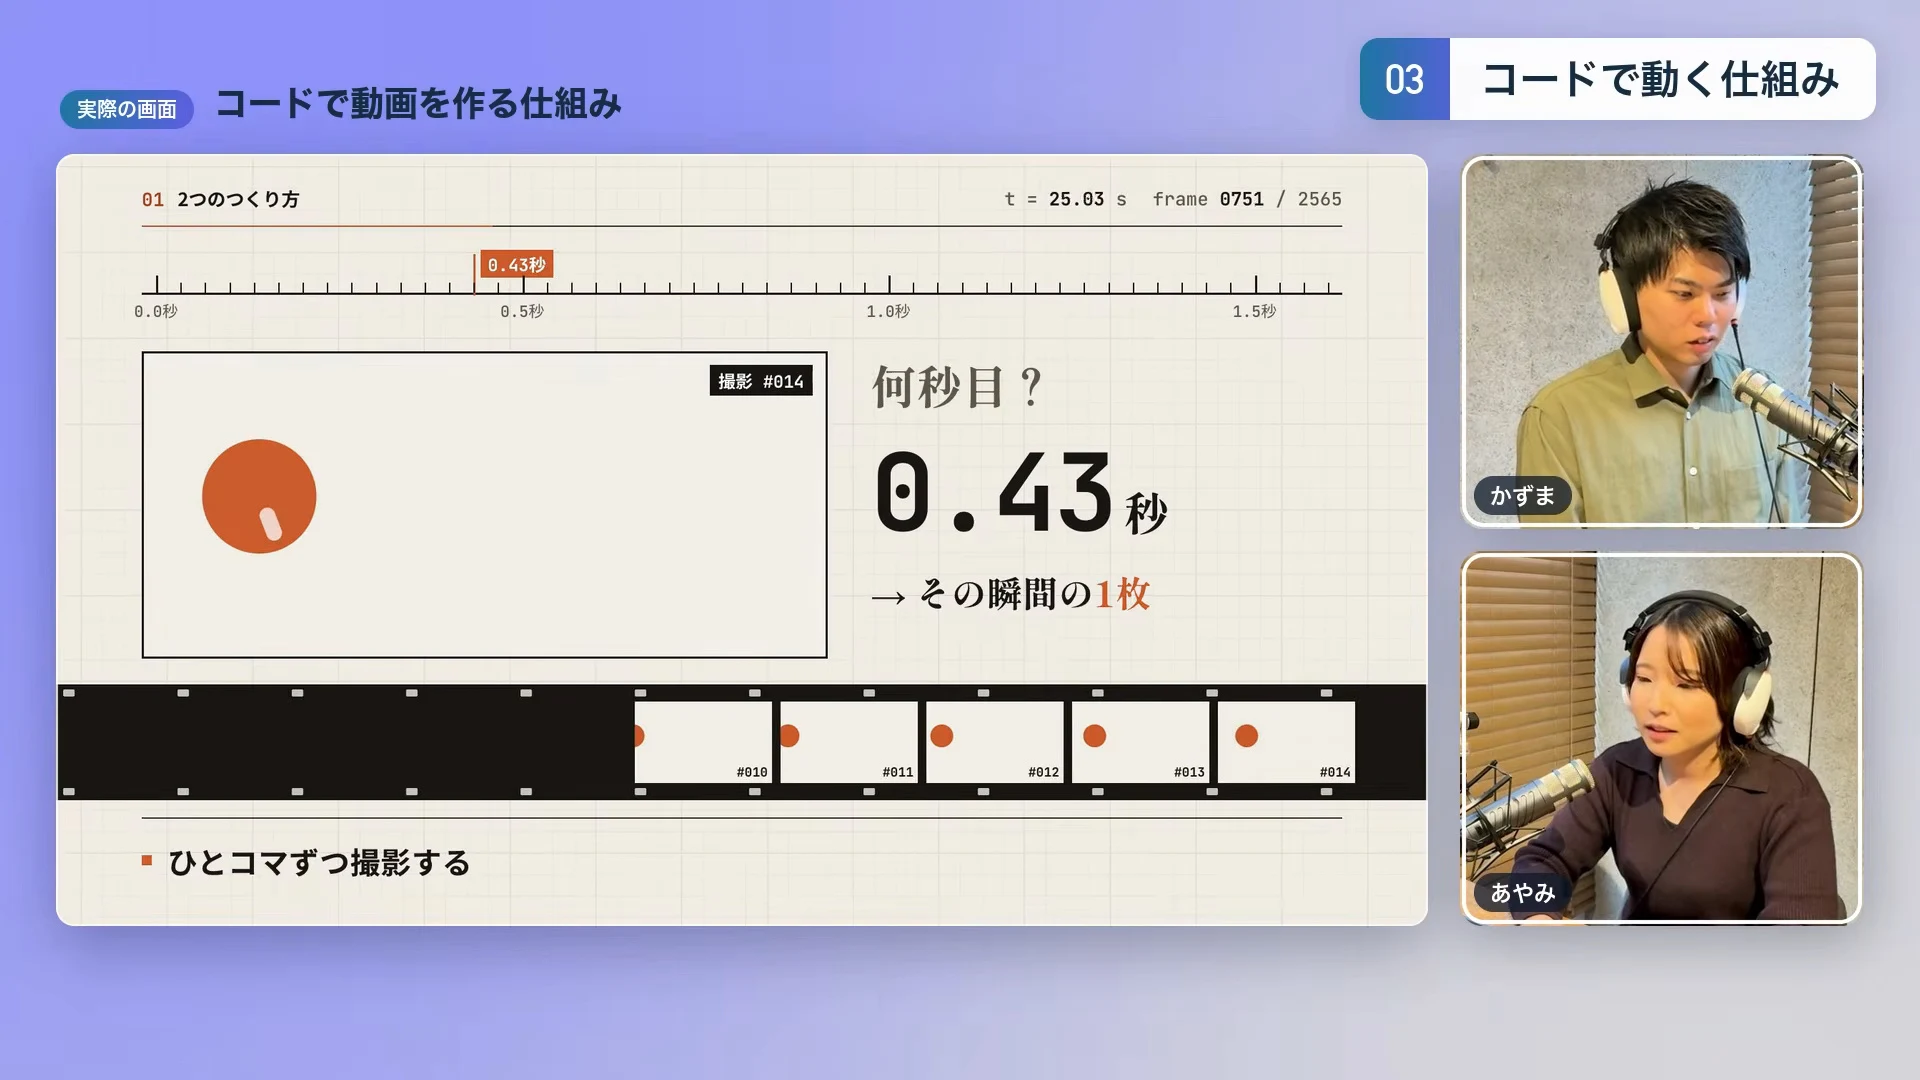The image size is (1920, 1080).
Task: Click the 0.5秒 ruler label
Action: (x=522, y=312)
